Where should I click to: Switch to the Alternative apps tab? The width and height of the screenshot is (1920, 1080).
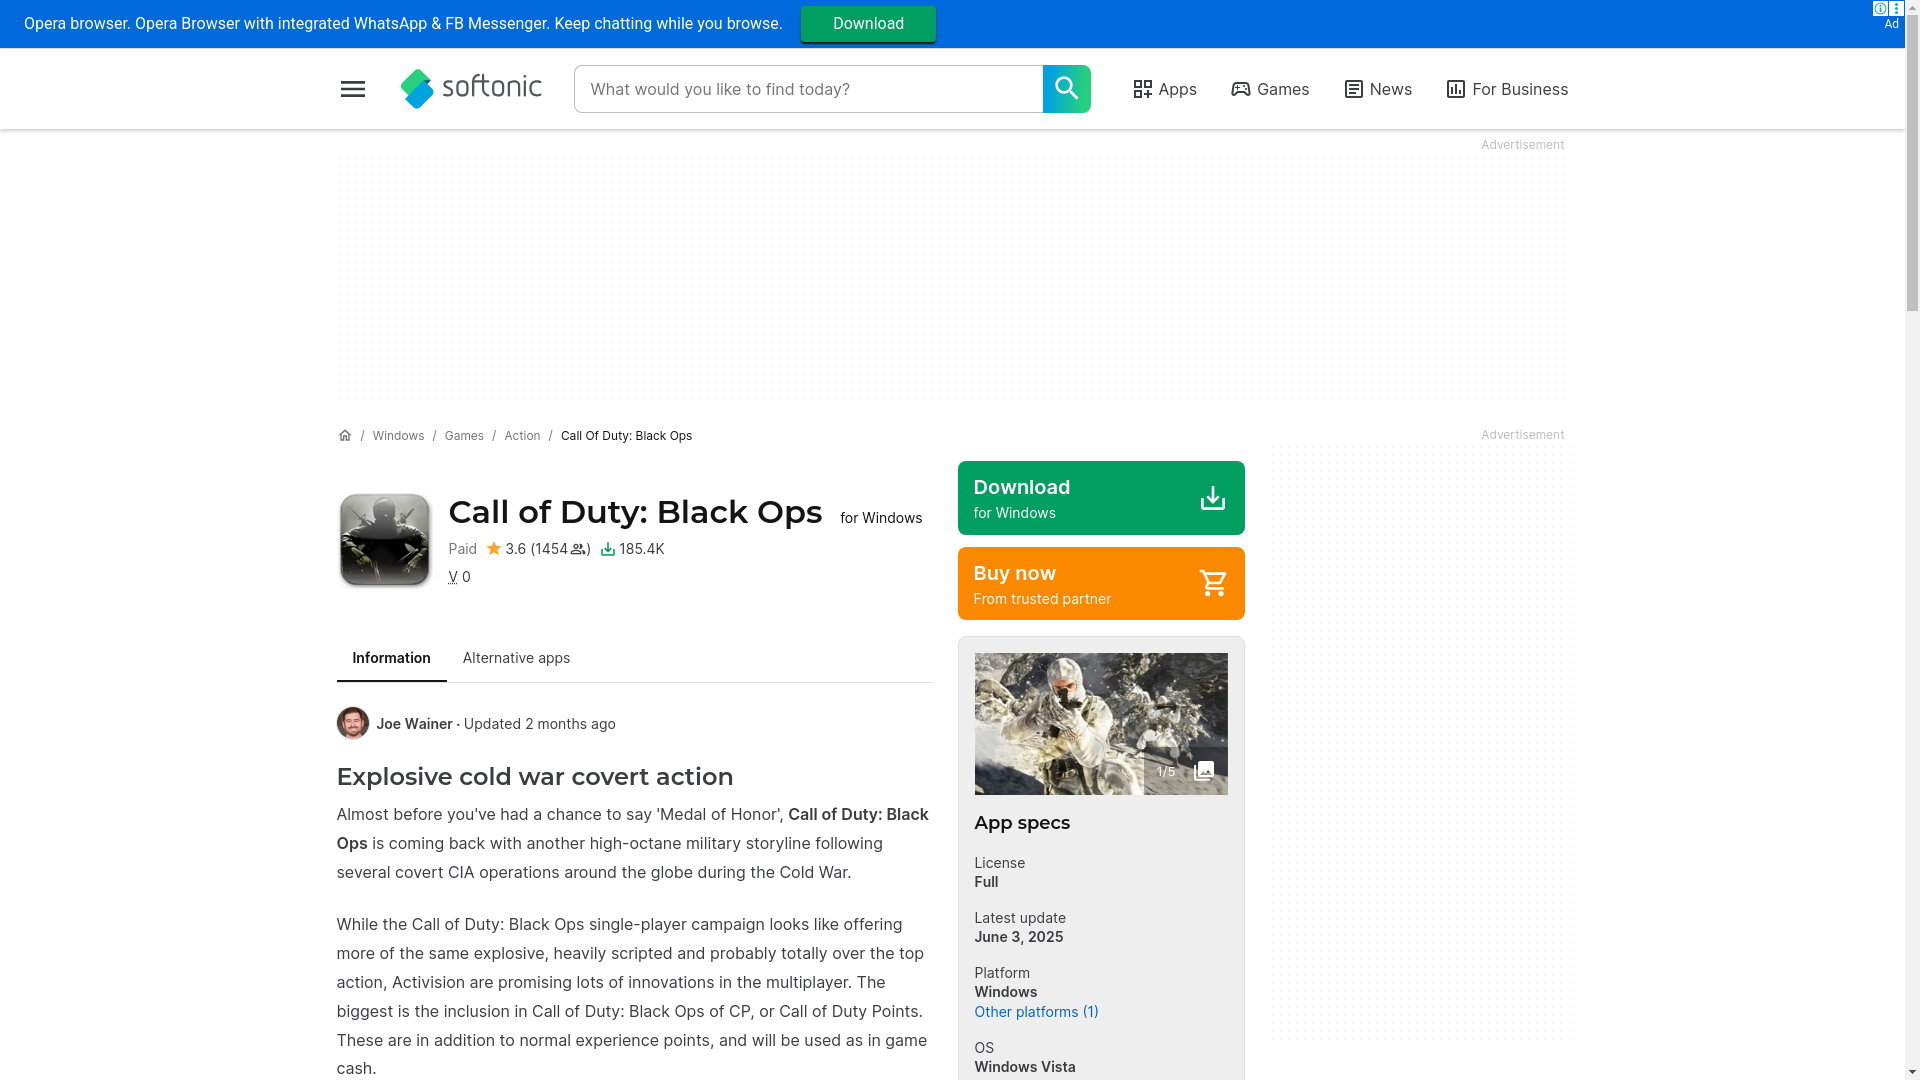click(x=516, y=658)
